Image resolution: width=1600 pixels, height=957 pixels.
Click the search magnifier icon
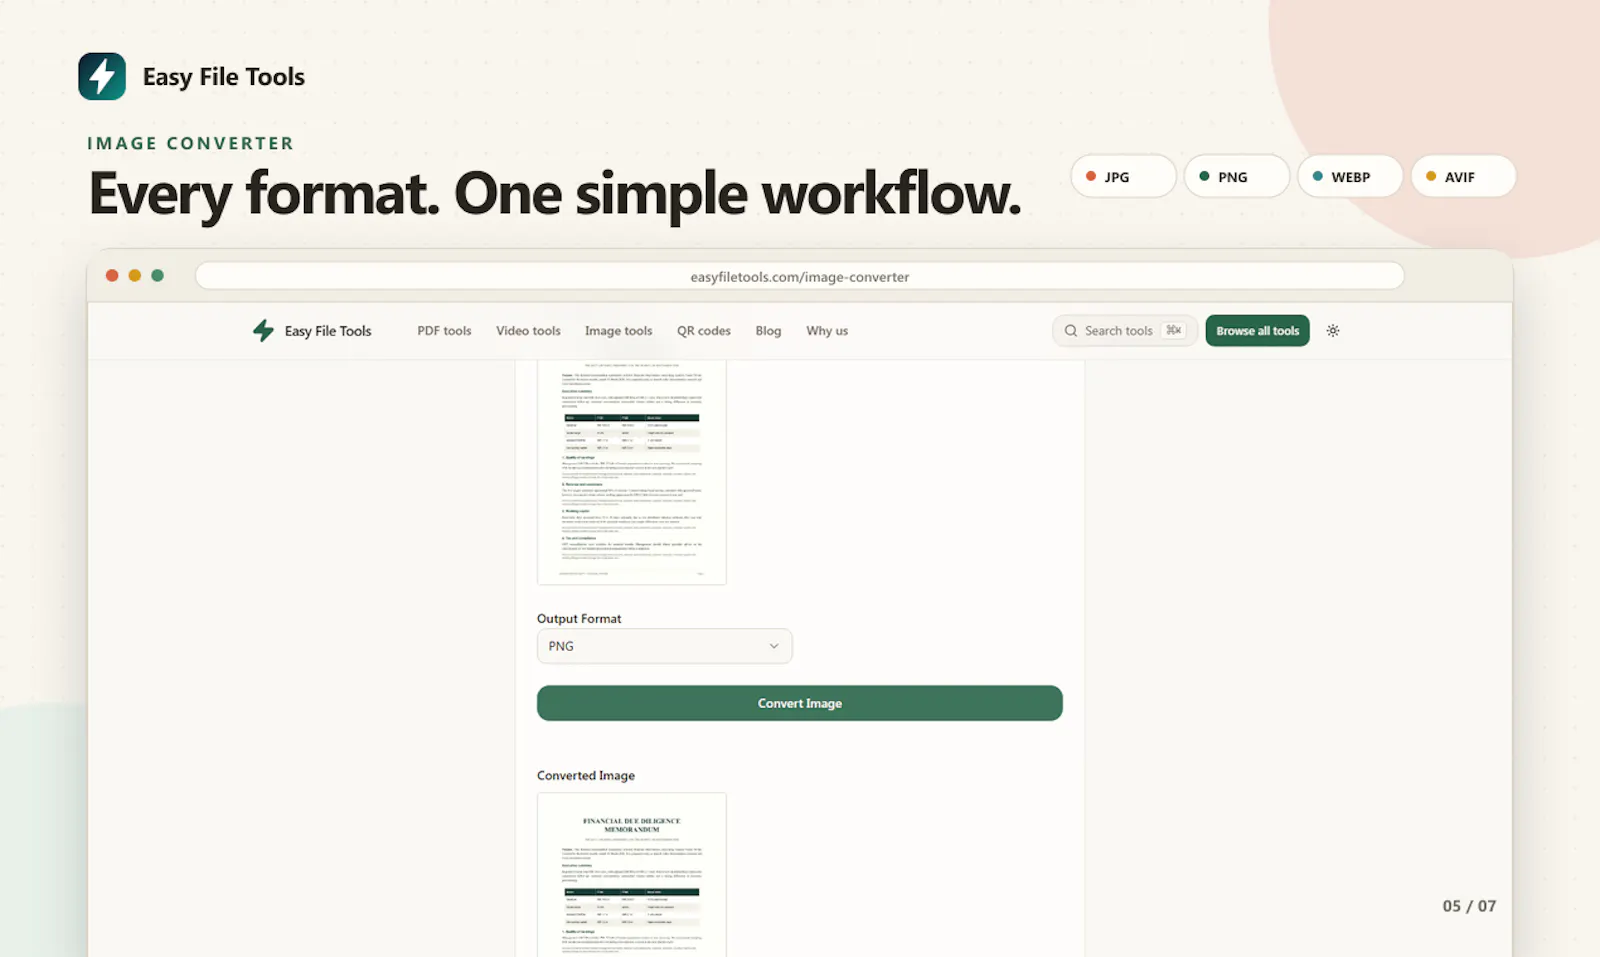pos(1071,331)
